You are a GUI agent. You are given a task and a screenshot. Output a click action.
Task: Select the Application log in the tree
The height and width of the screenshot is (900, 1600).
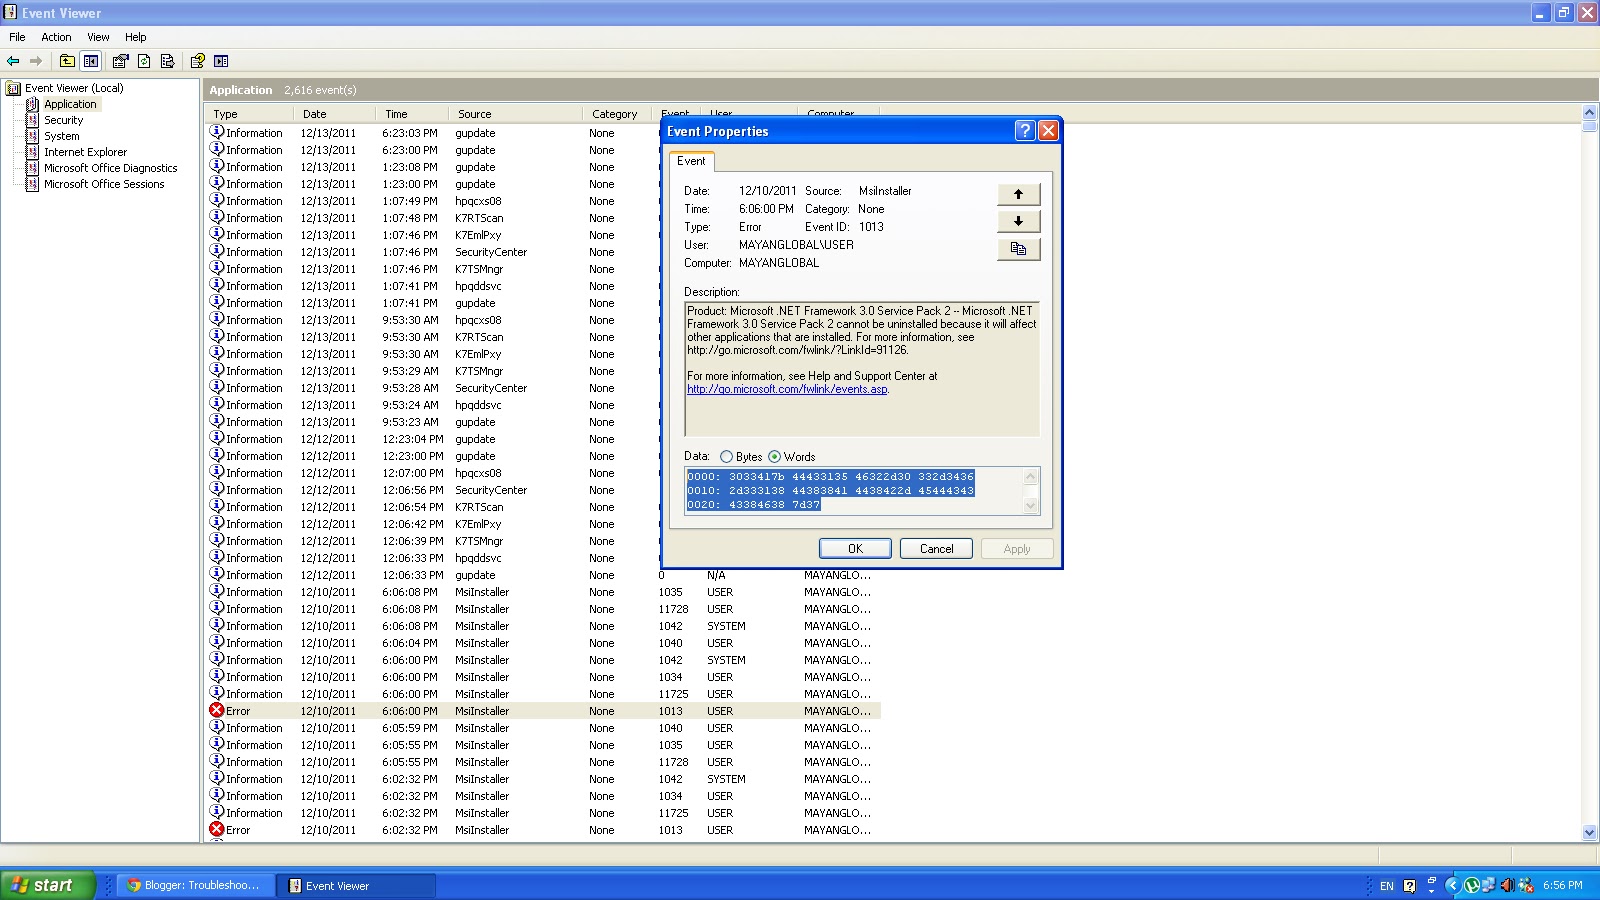70,104
